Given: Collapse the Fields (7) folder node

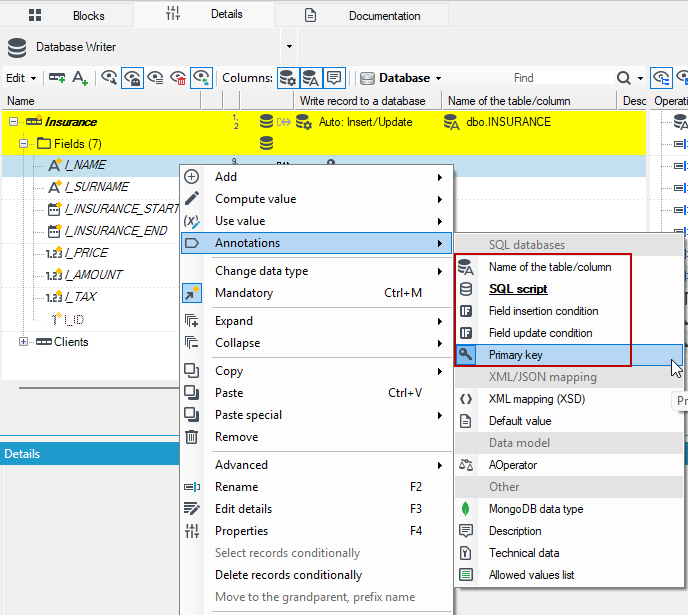Looking at the screenshot, I should point(23,143).
